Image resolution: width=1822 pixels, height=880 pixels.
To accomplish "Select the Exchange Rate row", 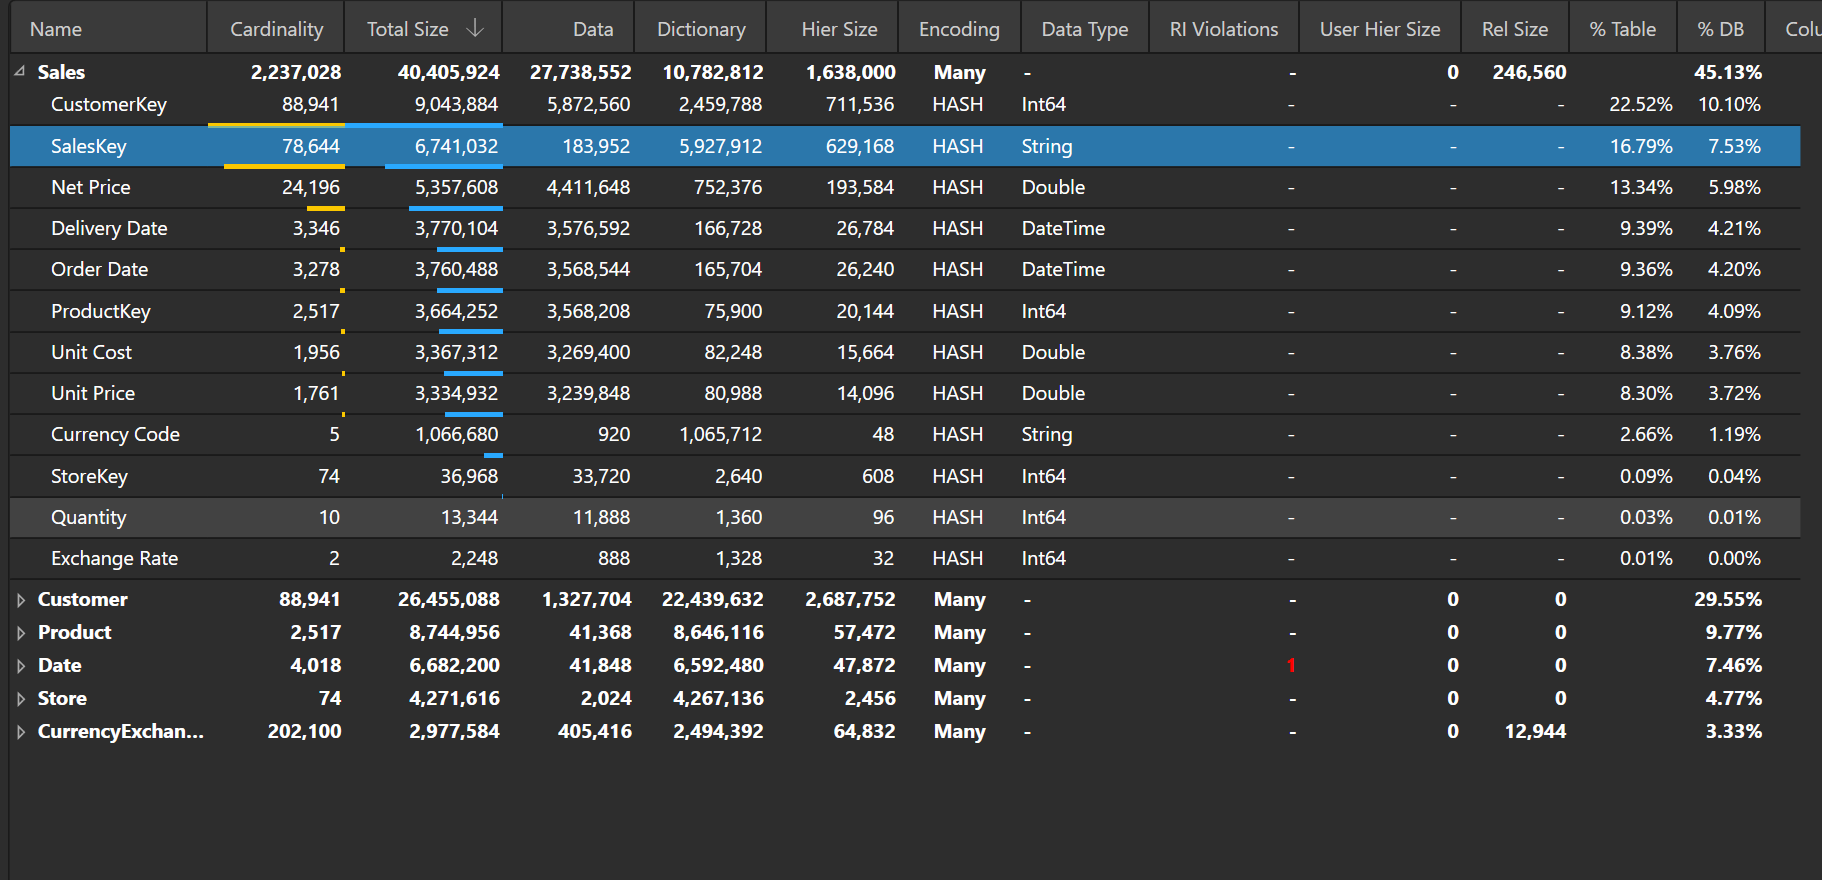I will click(114, 559).
